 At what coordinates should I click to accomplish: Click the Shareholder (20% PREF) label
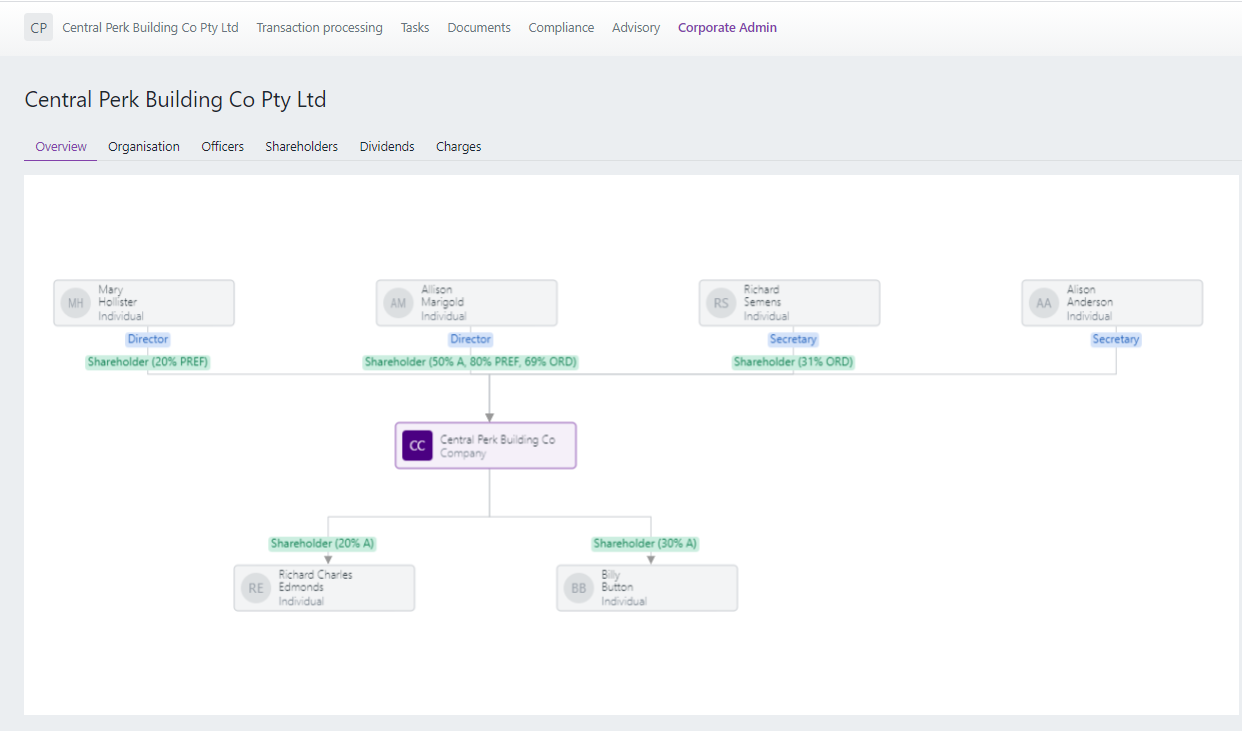pyautogui.click(x=148, y=362)
